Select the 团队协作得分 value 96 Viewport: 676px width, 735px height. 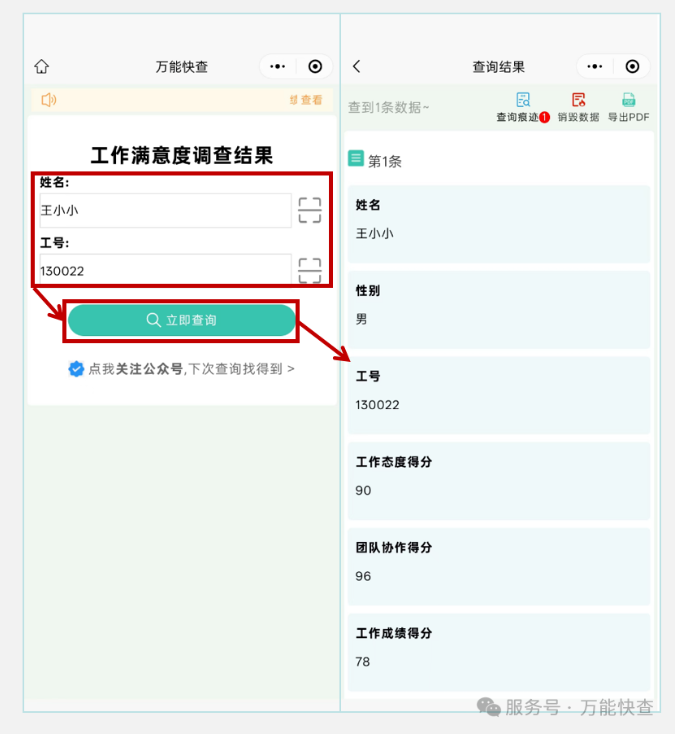[x=363, y=576]
